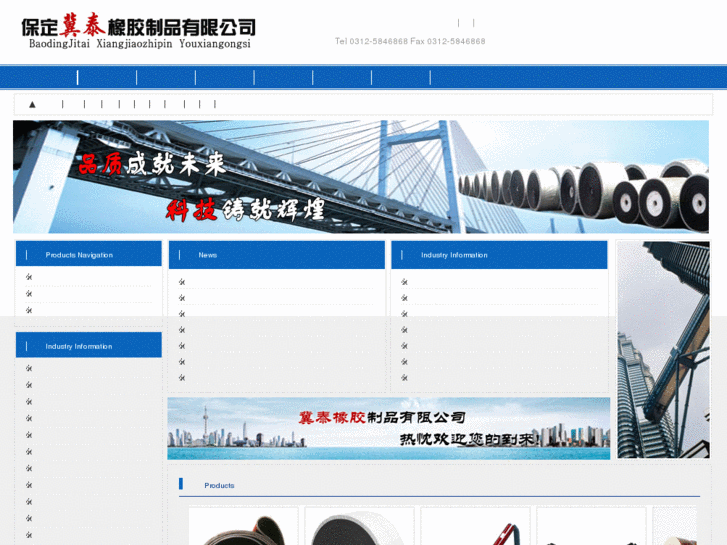Open product thumbnail of white-topped black belt roll
727x545 pixels.
(359, 526)
